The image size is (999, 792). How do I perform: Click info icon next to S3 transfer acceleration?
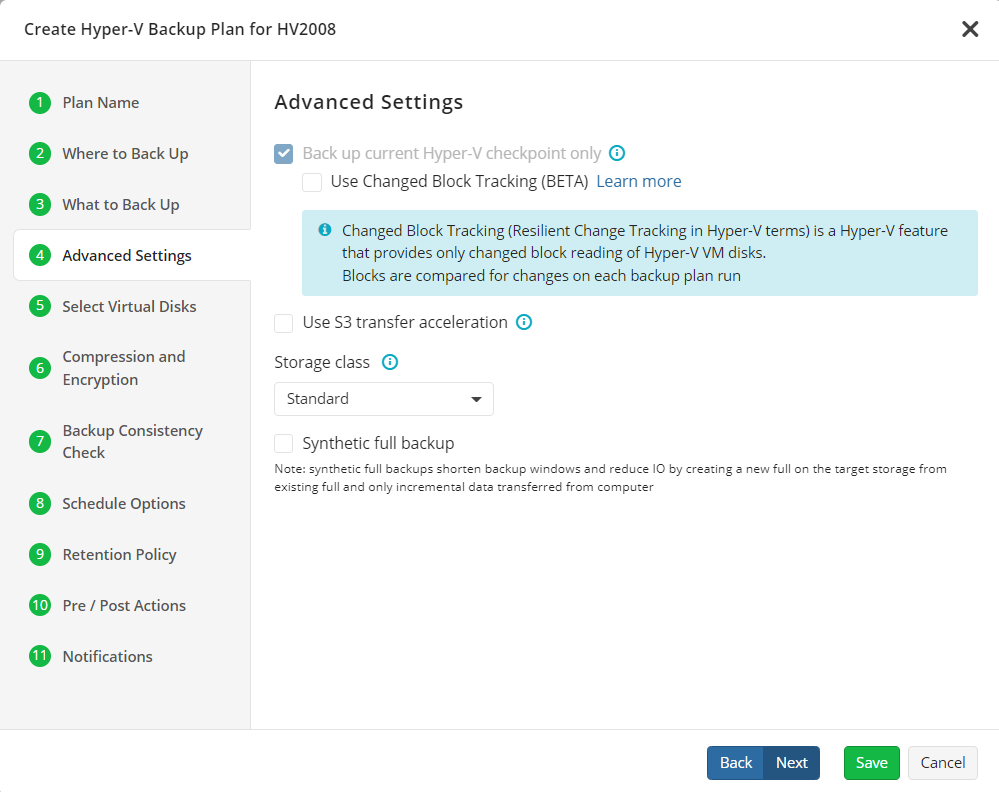tap(524, 322)
